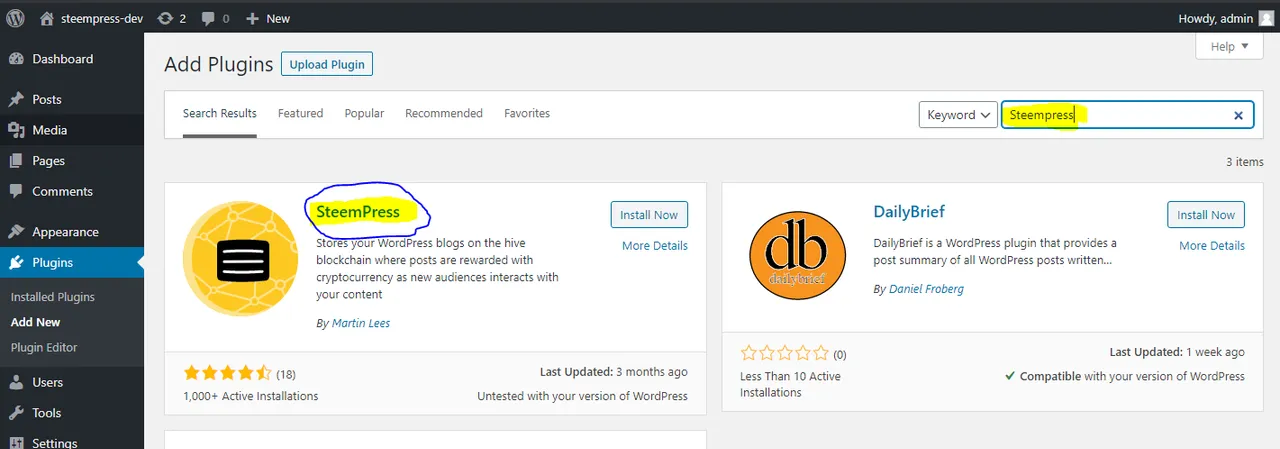1280x449 pixels.
Task: Click the Add Plugins page heading
Action: [x=218, y=64]
